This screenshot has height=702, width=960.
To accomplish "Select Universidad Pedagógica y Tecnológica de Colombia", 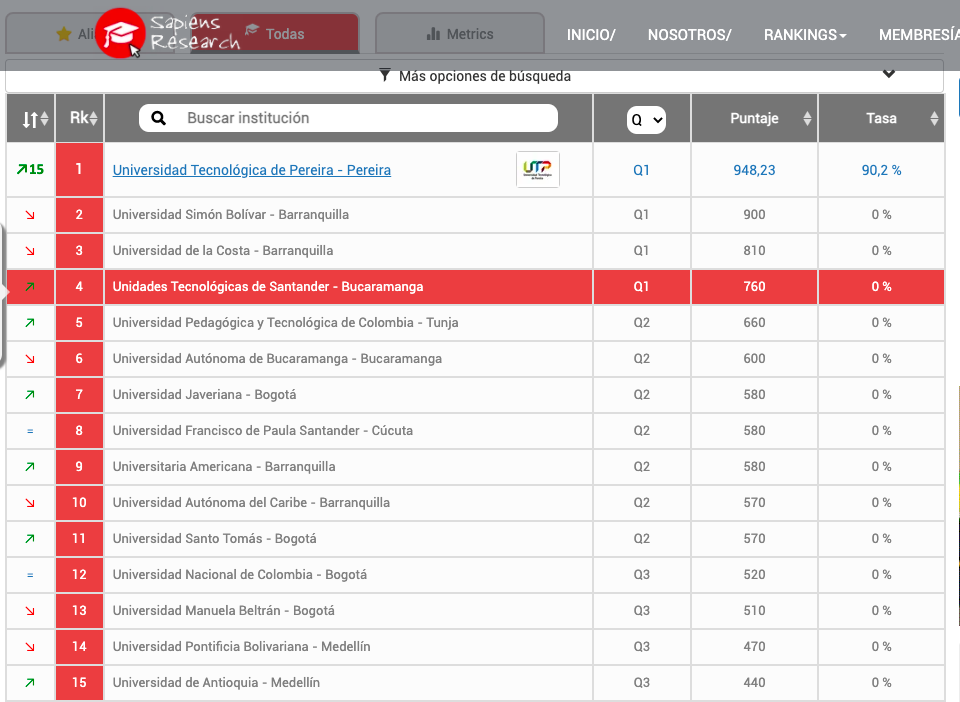I will tap(285, 323).
